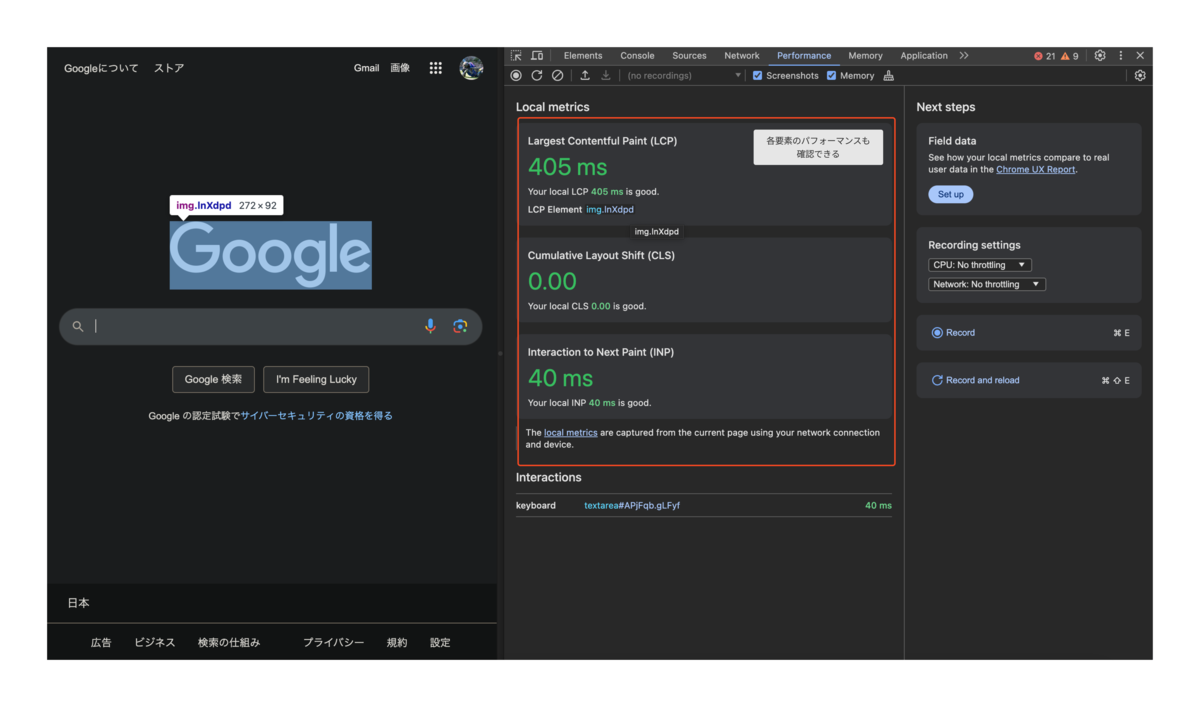The height and width of the screenshot is (707, 1200).
Task: Open the DevTools settings gear
Action: pos(1100,56)
